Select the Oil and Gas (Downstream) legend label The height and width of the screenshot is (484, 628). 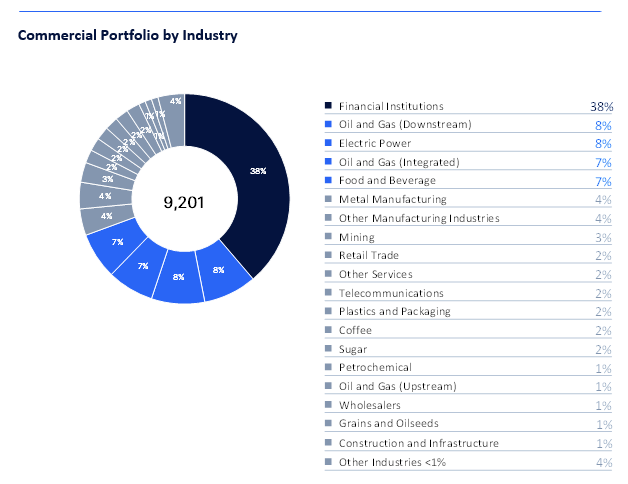pyautogui.click(x=405, y=124)
